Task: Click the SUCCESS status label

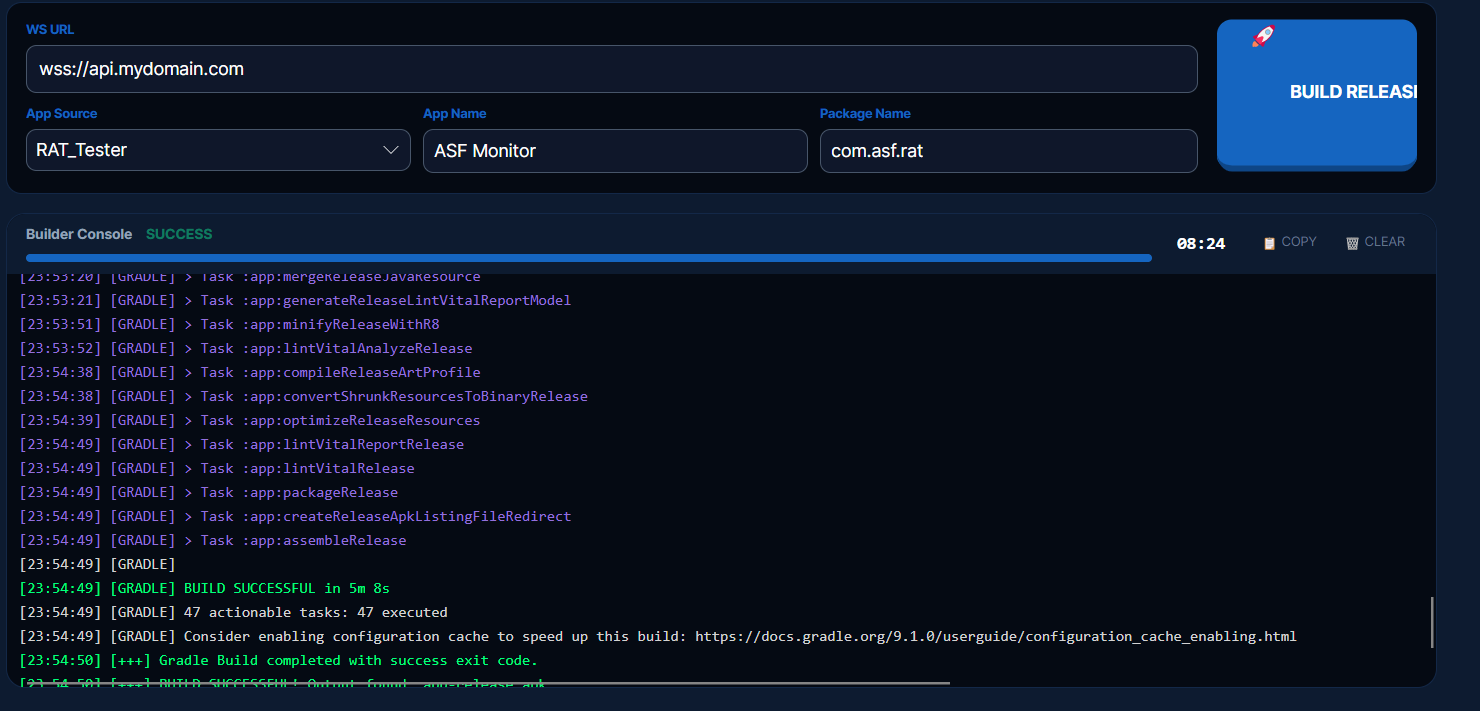Action: tap(179, 234)
